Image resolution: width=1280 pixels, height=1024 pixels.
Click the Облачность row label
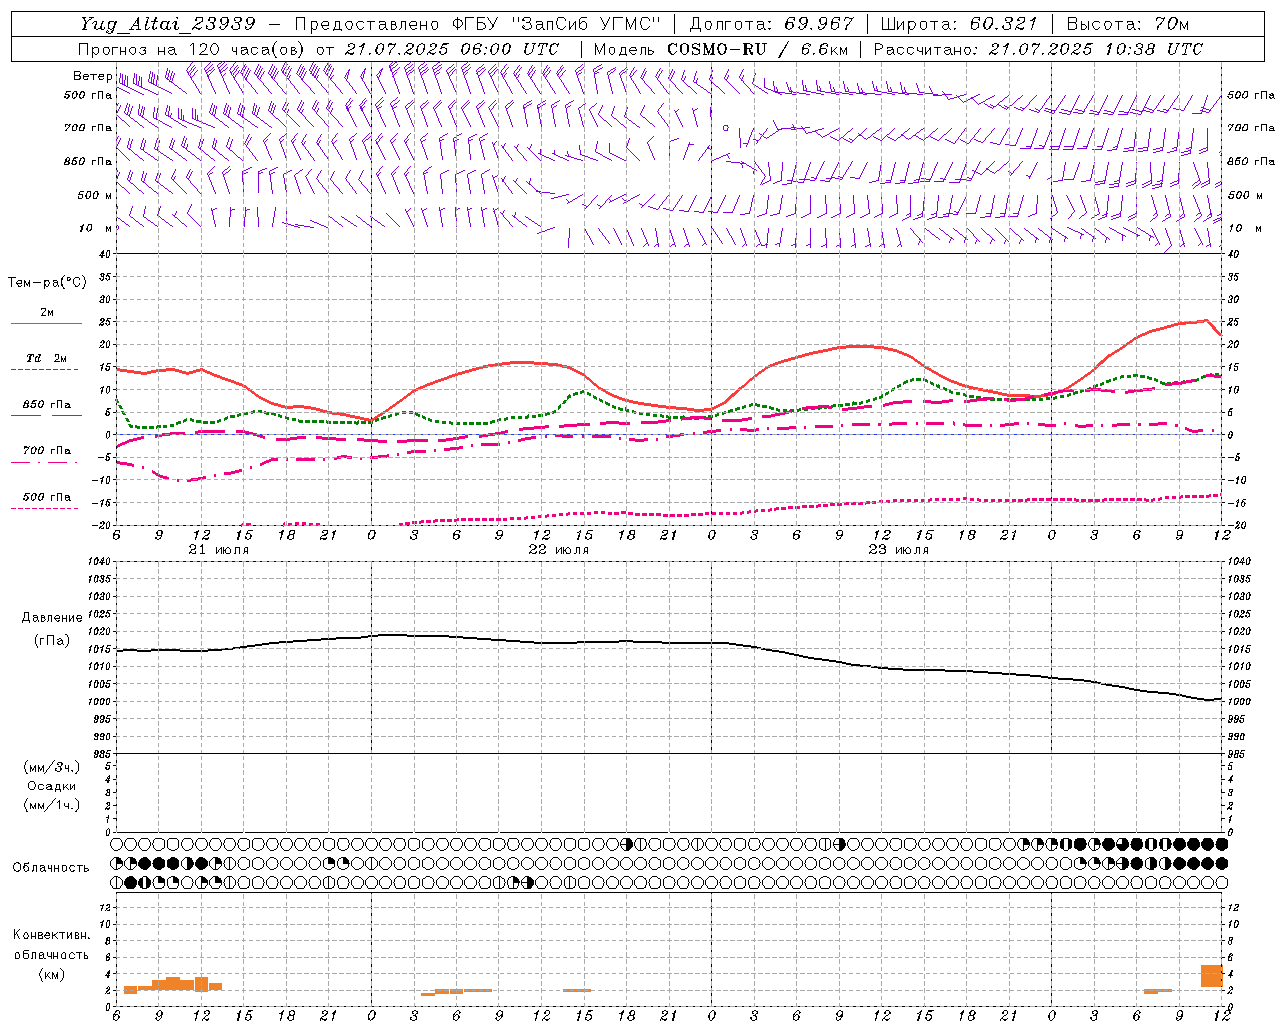pyautogui.click(x=51, y=868)
